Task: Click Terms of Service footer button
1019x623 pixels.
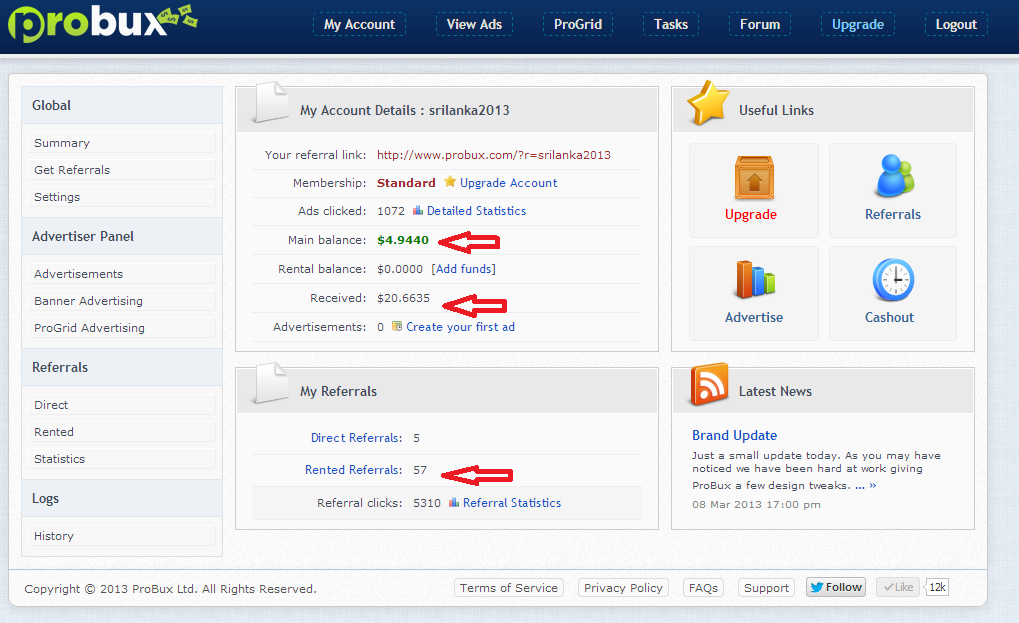Action: tap(509, 588)
